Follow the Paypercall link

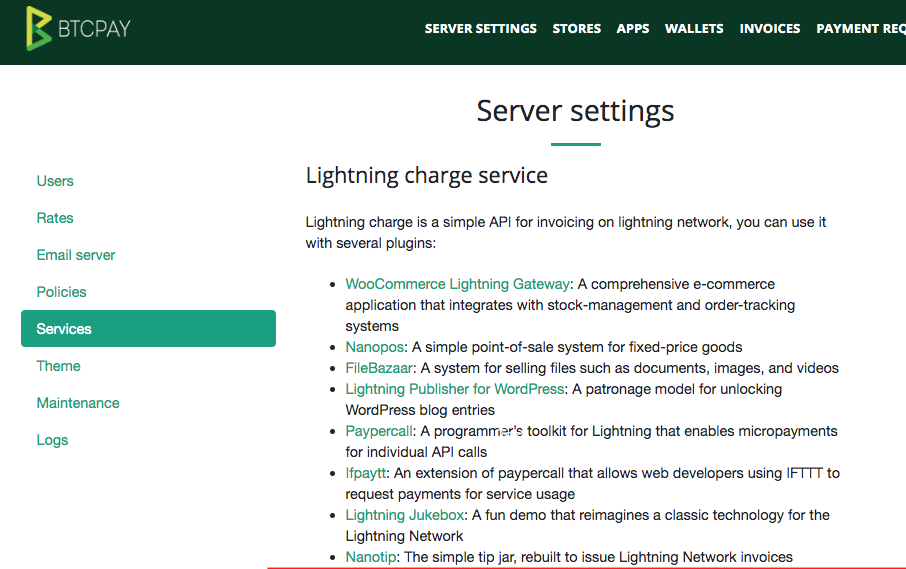[x=379, y=432]
